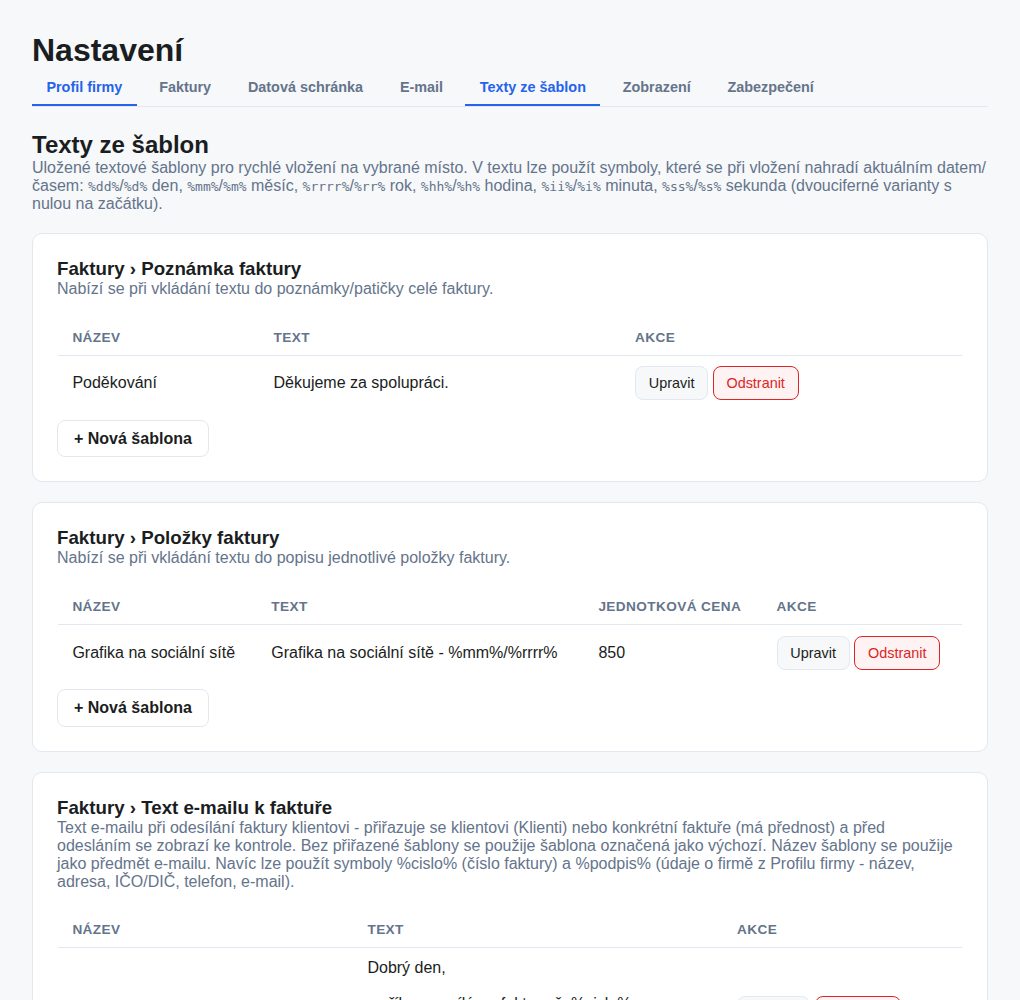Click the text 'Děkujeme za spolupráci.'
1020x1000 pixels.
[360, 383]
